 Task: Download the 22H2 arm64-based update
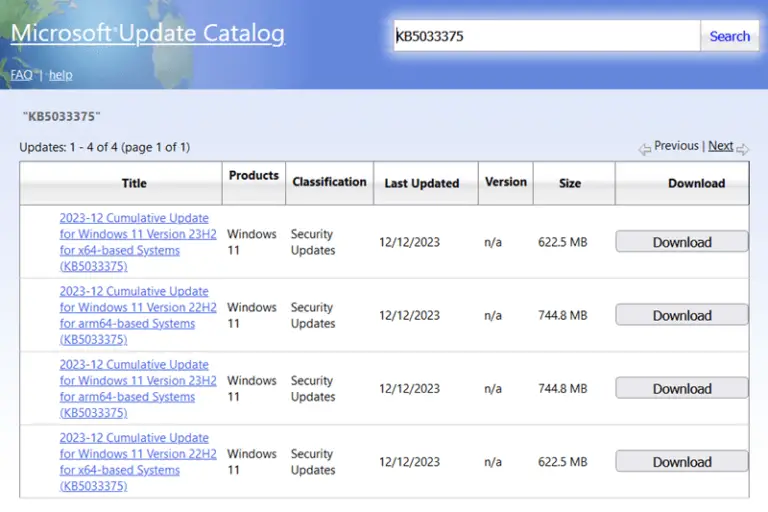[x=681, y=315]
